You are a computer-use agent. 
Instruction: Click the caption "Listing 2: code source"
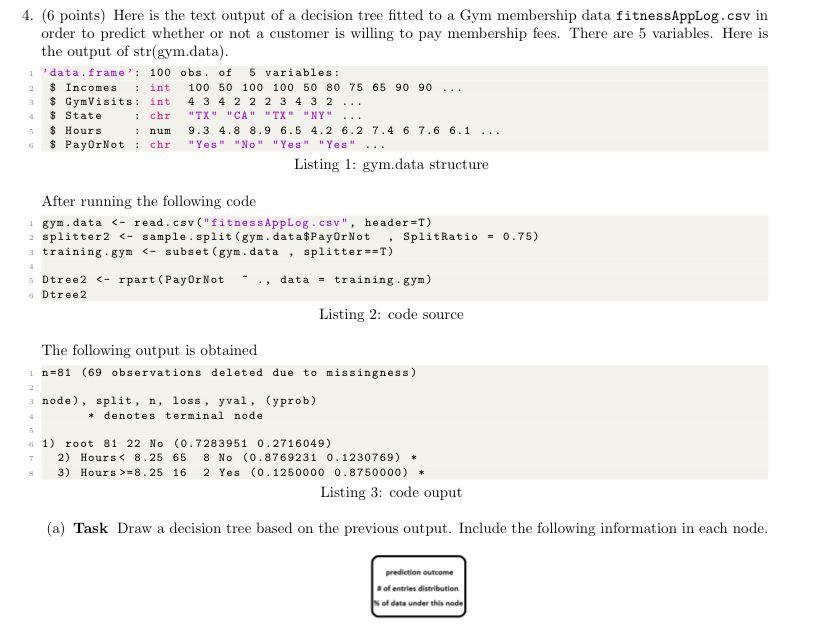point(391,315)
